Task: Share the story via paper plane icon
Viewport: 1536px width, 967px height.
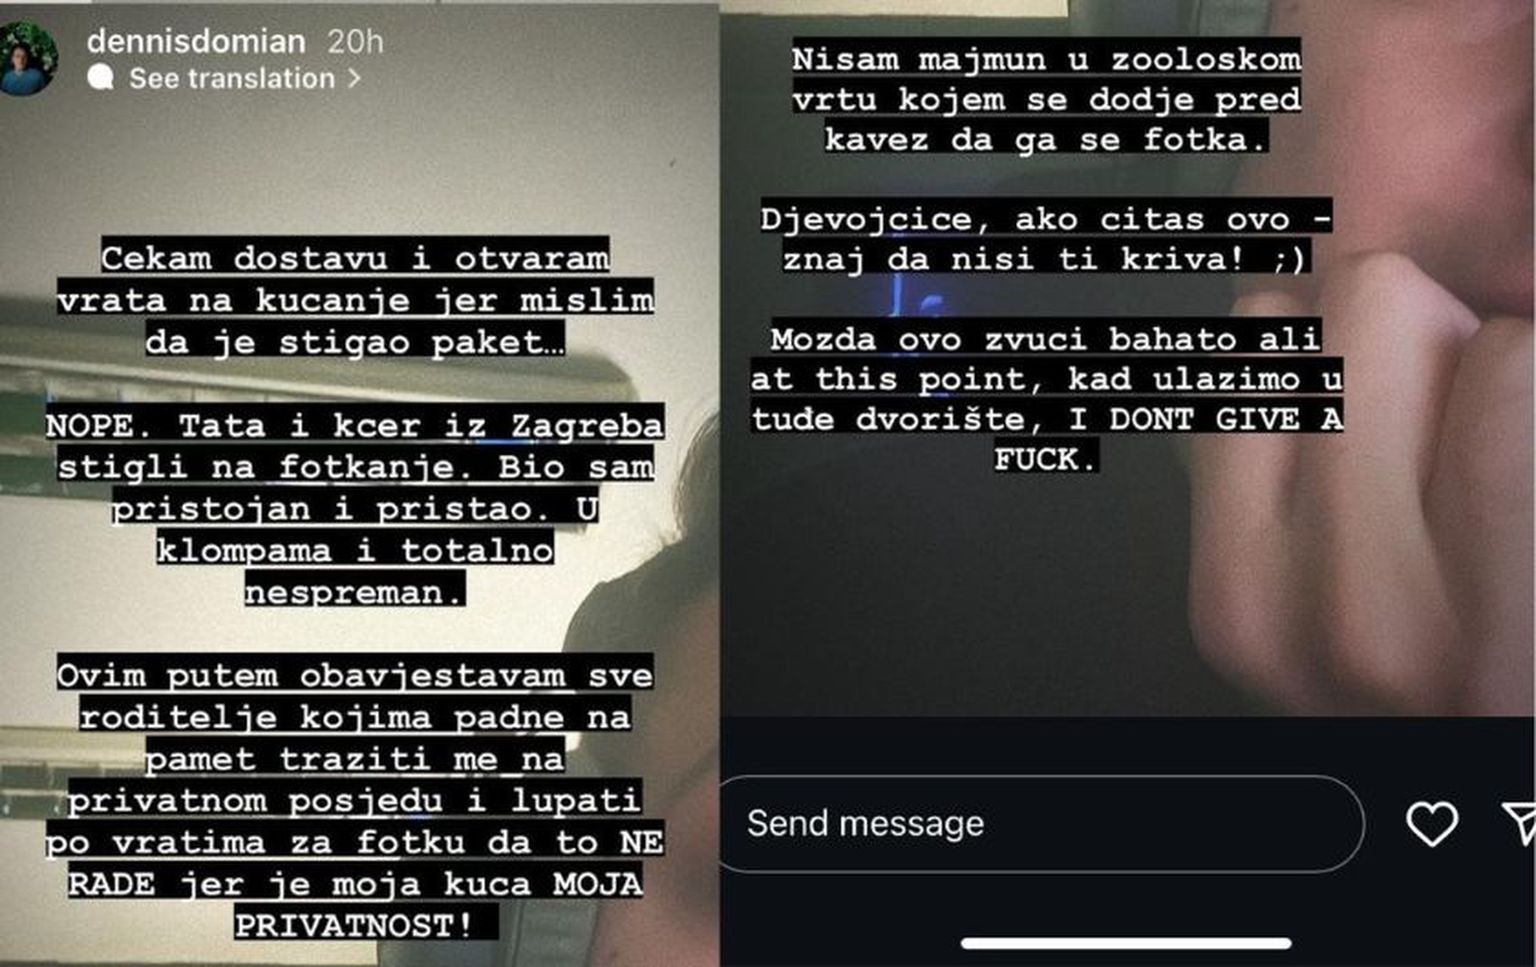Action: 1520,822
